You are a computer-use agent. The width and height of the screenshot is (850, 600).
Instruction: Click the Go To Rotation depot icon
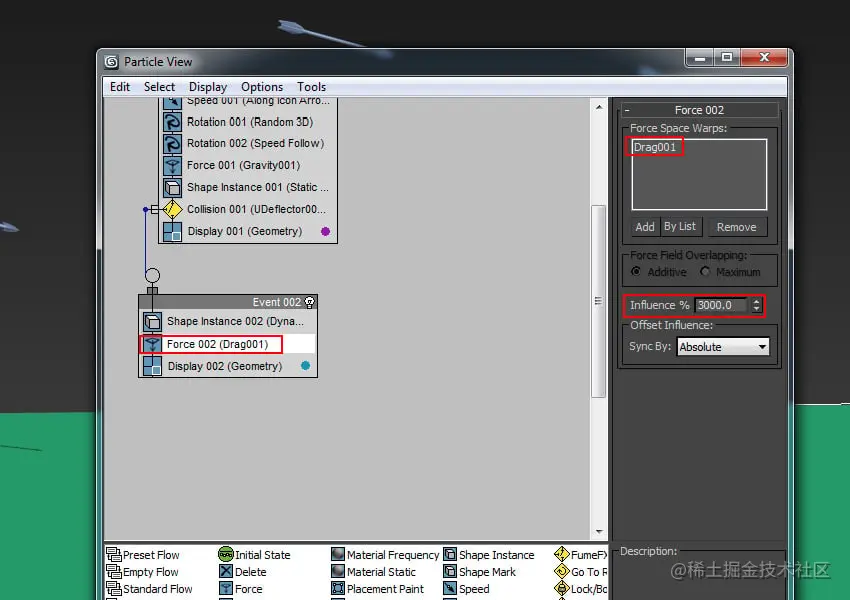(562, 571)
